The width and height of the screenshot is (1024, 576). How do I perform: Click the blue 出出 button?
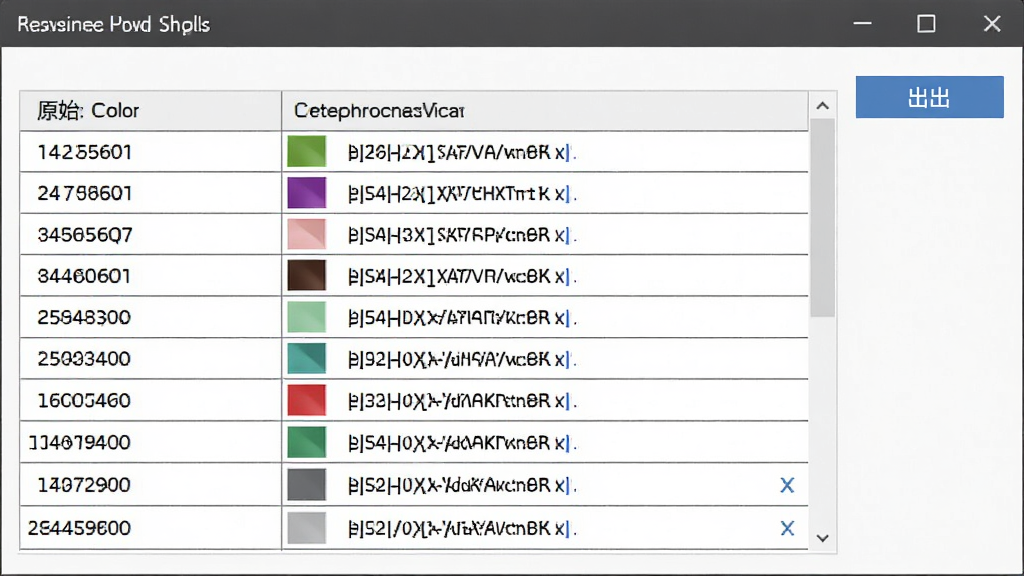(929, 97)
